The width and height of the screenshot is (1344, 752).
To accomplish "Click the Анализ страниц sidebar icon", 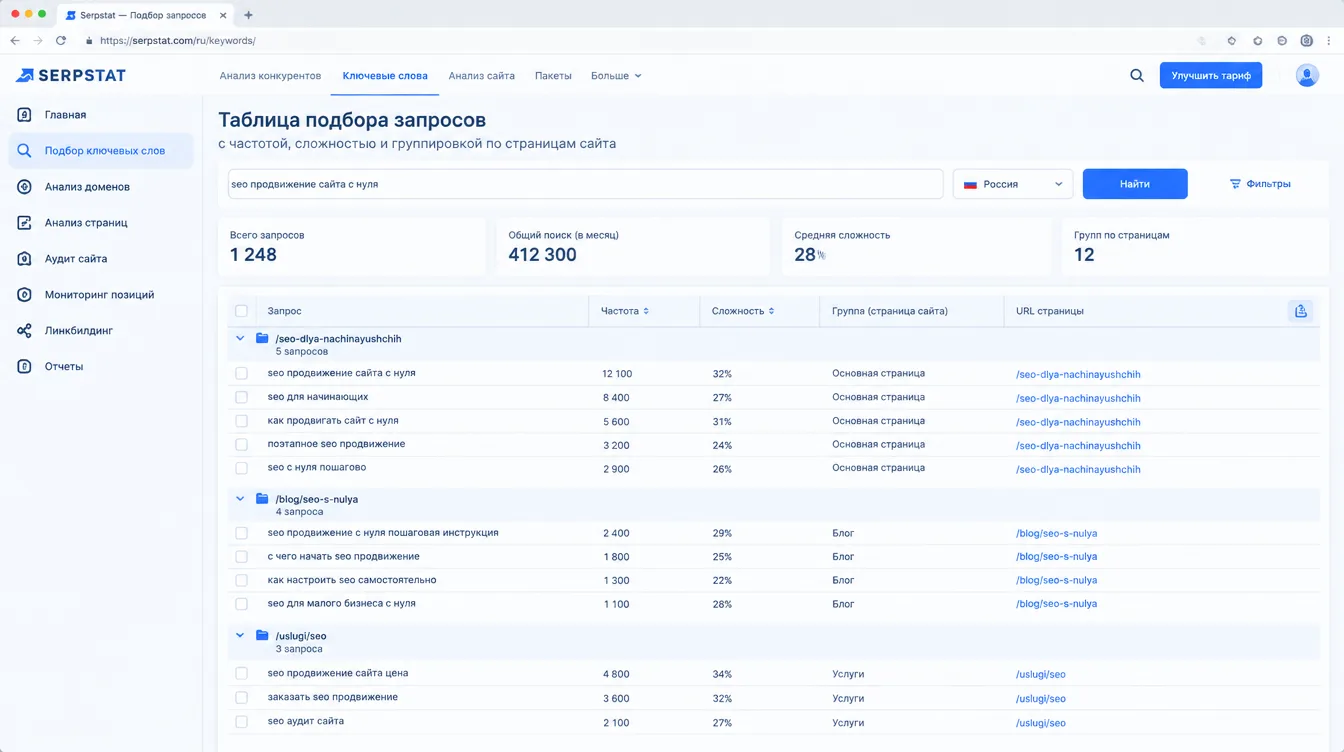I will click(x=24, y=223).
